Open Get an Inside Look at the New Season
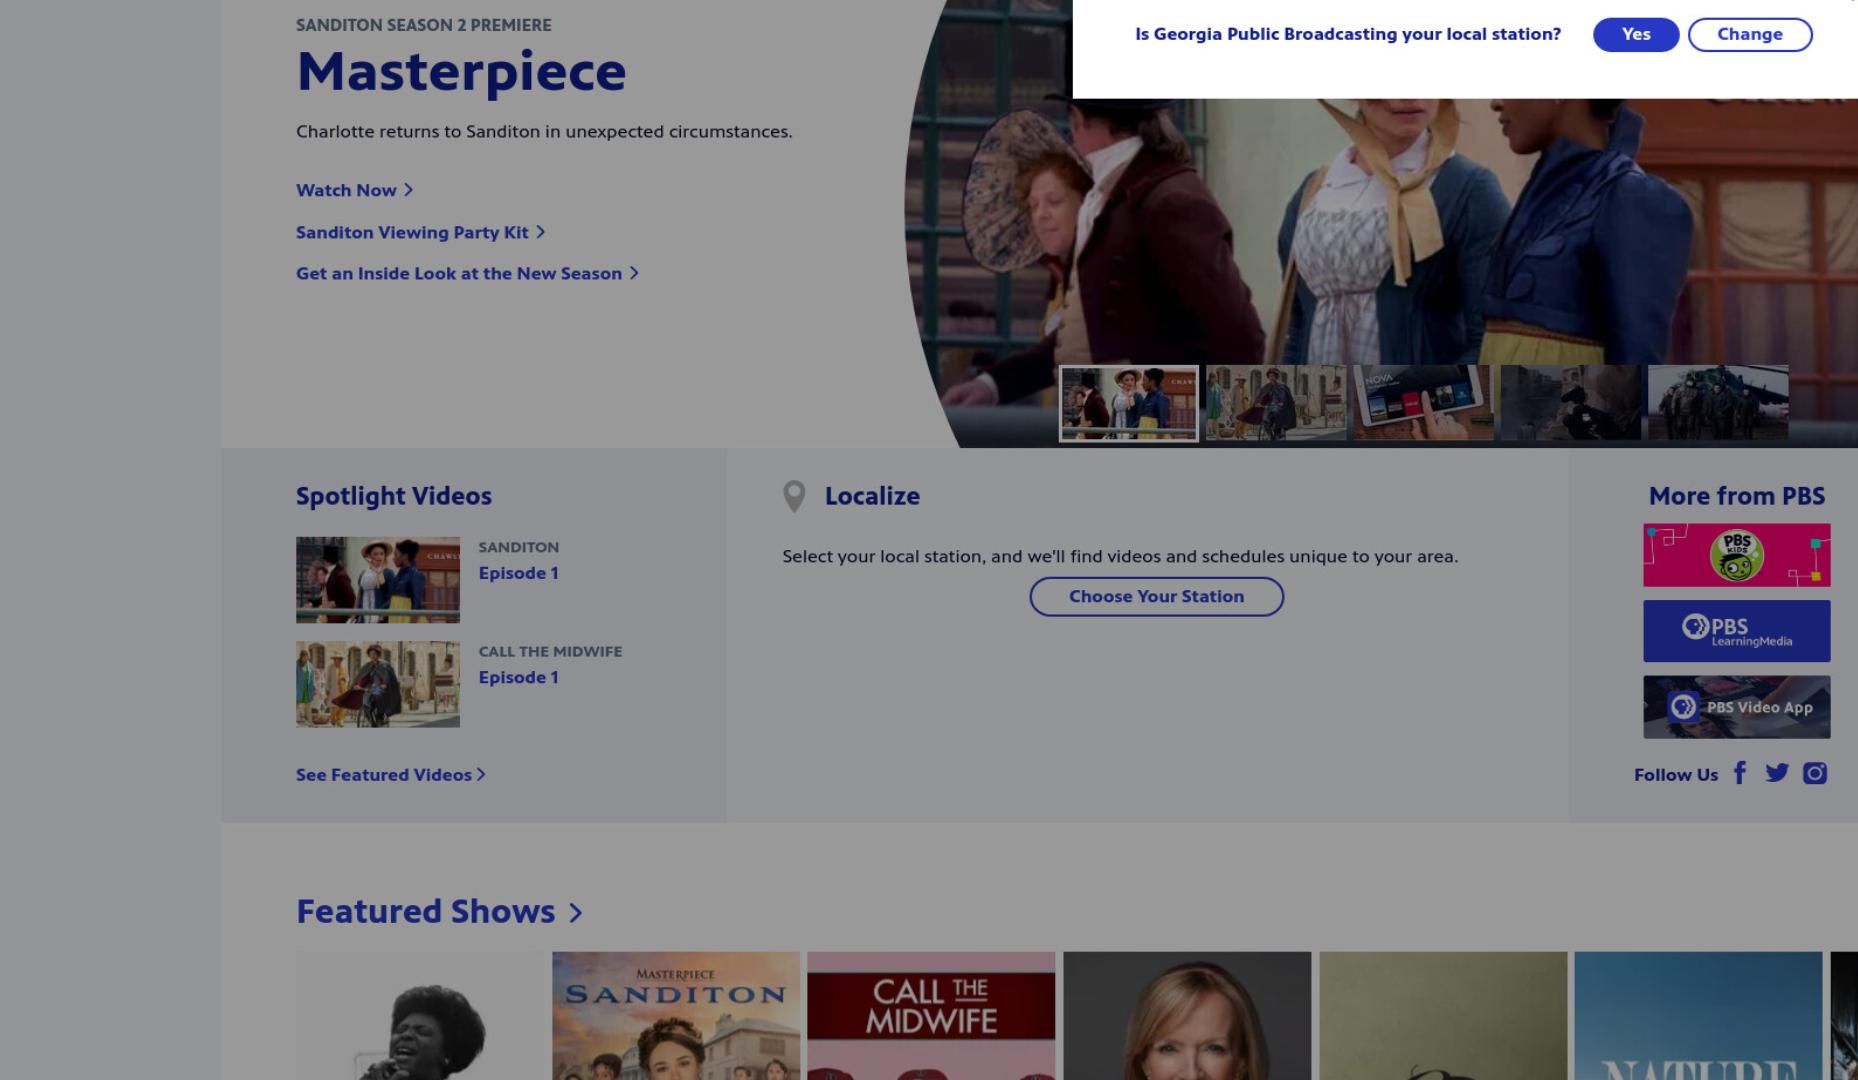 point(467,273)
